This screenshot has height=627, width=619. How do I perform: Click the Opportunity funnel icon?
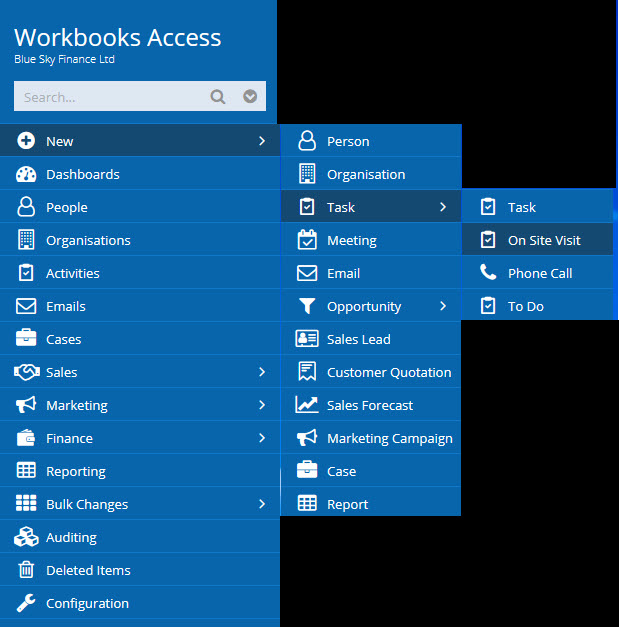coord(307,306)
